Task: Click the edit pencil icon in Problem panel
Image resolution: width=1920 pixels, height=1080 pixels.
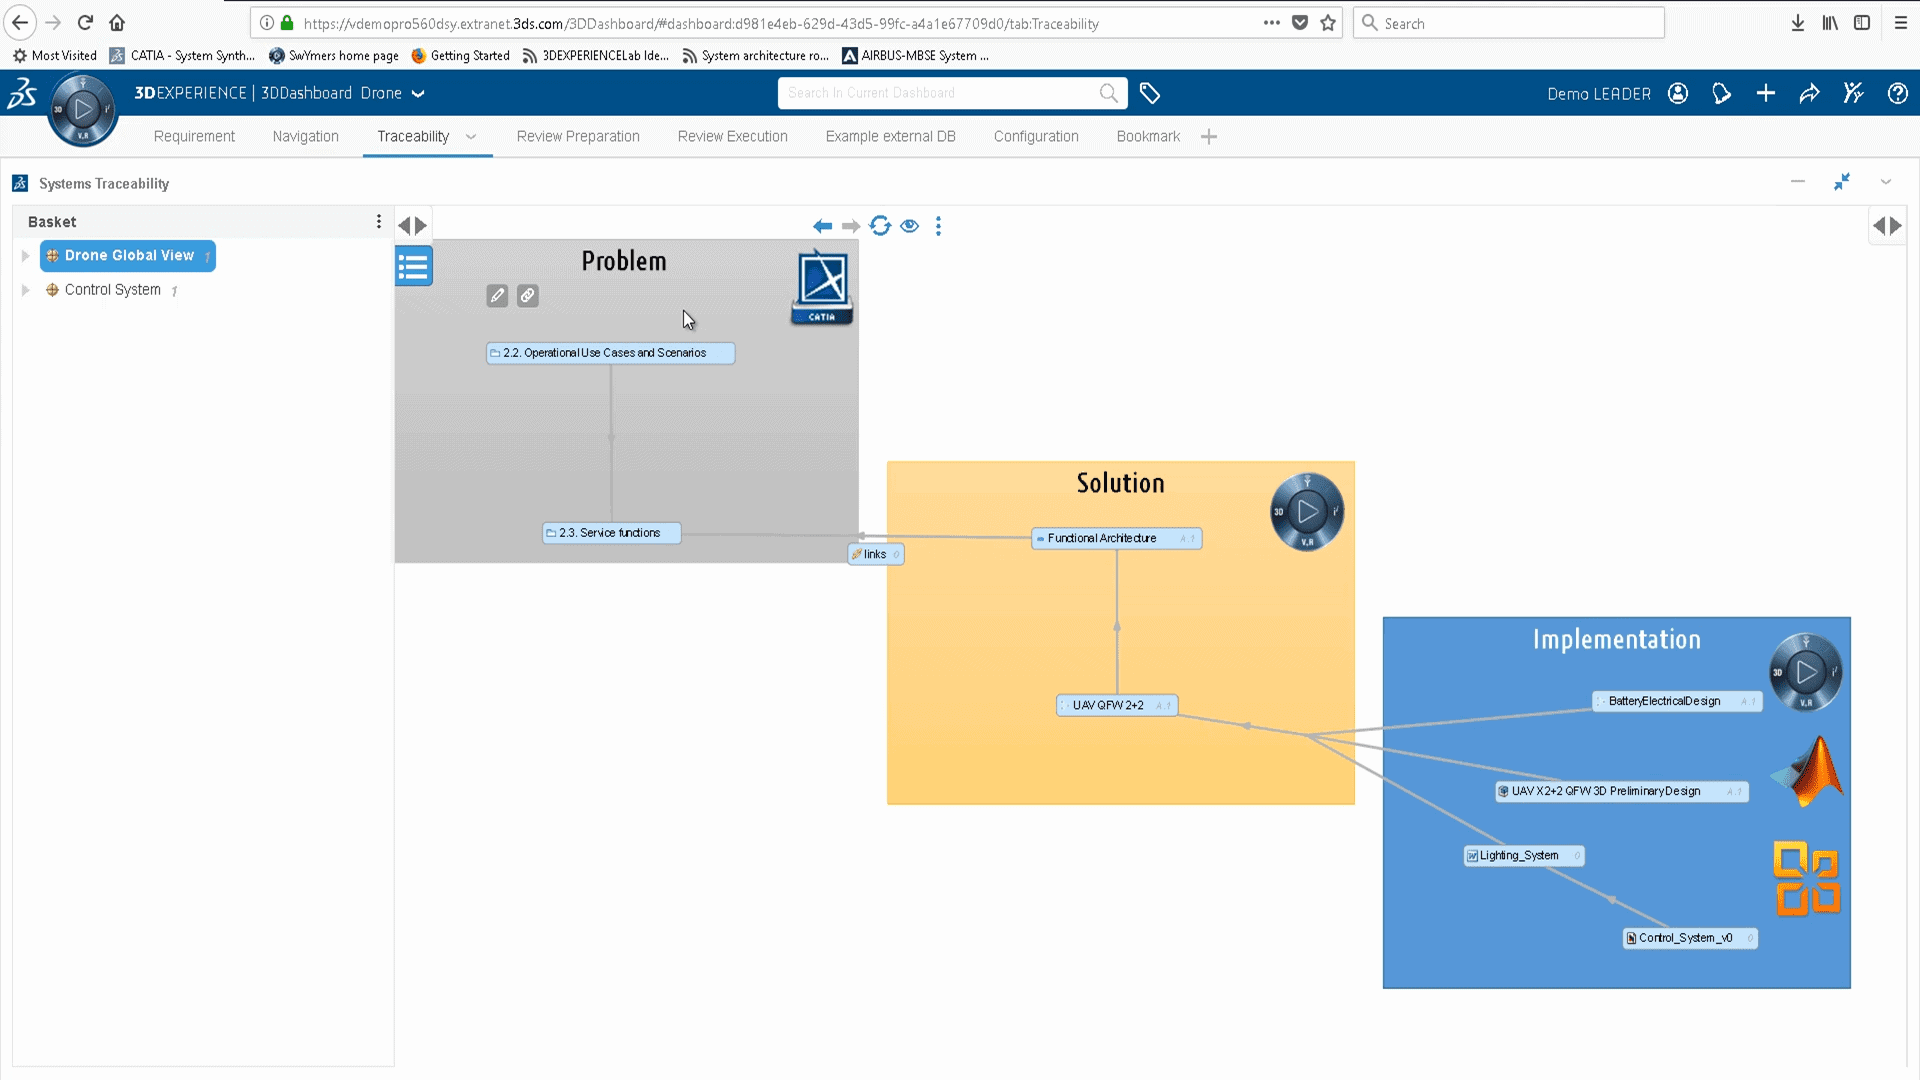Action: tap(497, 295)
